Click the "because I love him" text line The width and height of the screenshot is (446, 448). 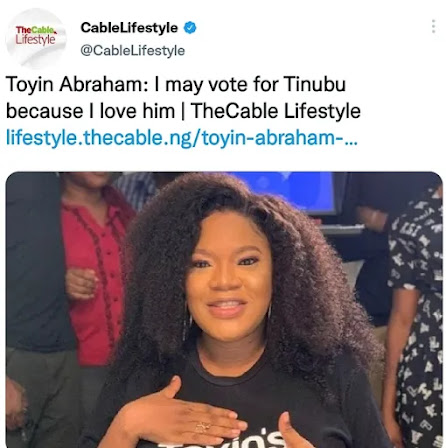91,111
